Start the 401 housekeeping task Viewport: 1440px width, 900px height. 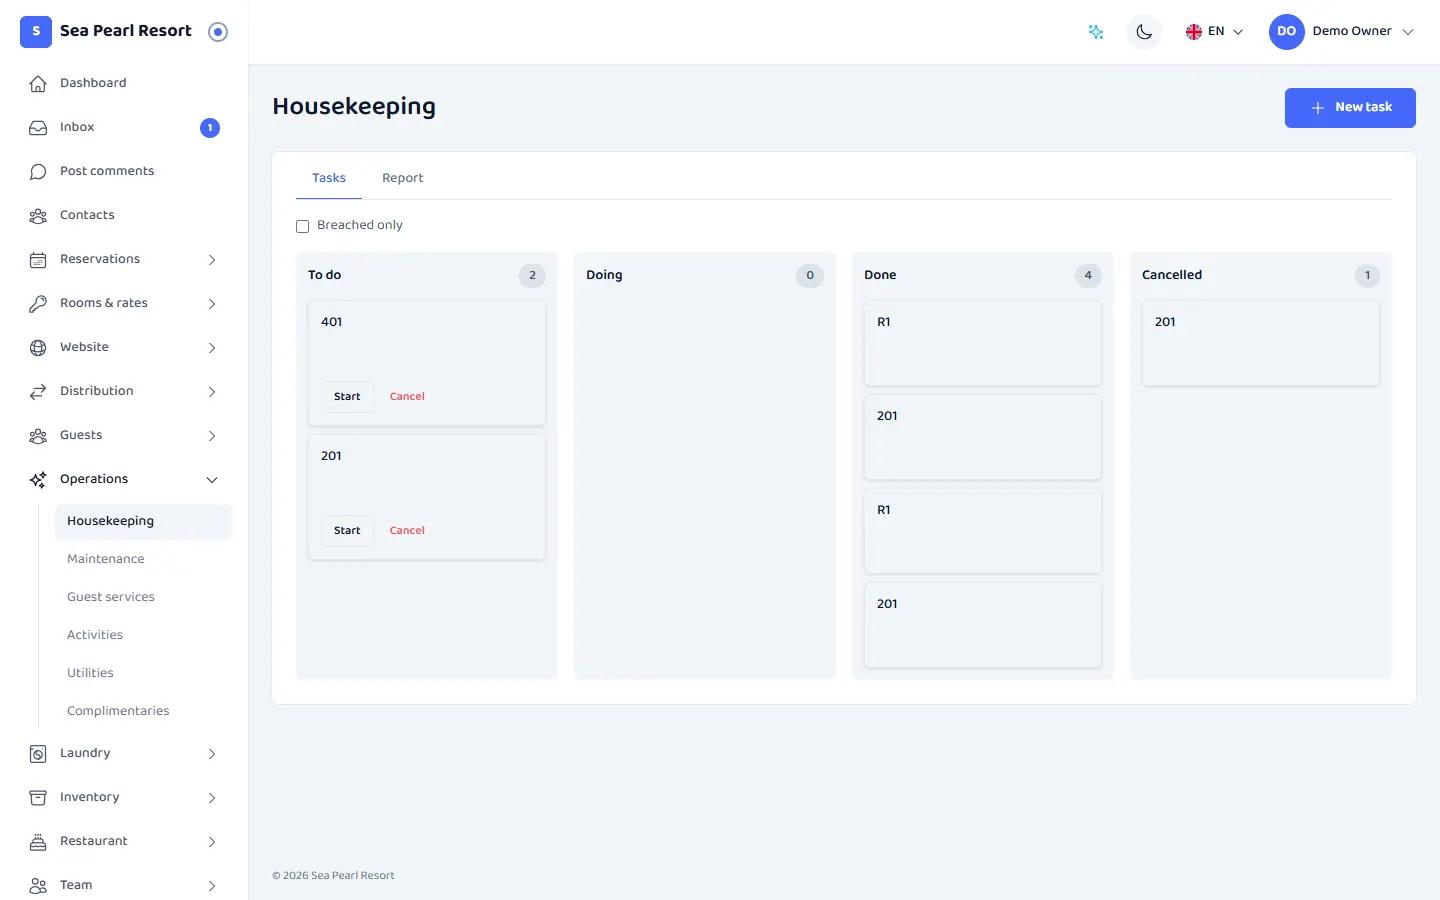(x=347, y=397)
